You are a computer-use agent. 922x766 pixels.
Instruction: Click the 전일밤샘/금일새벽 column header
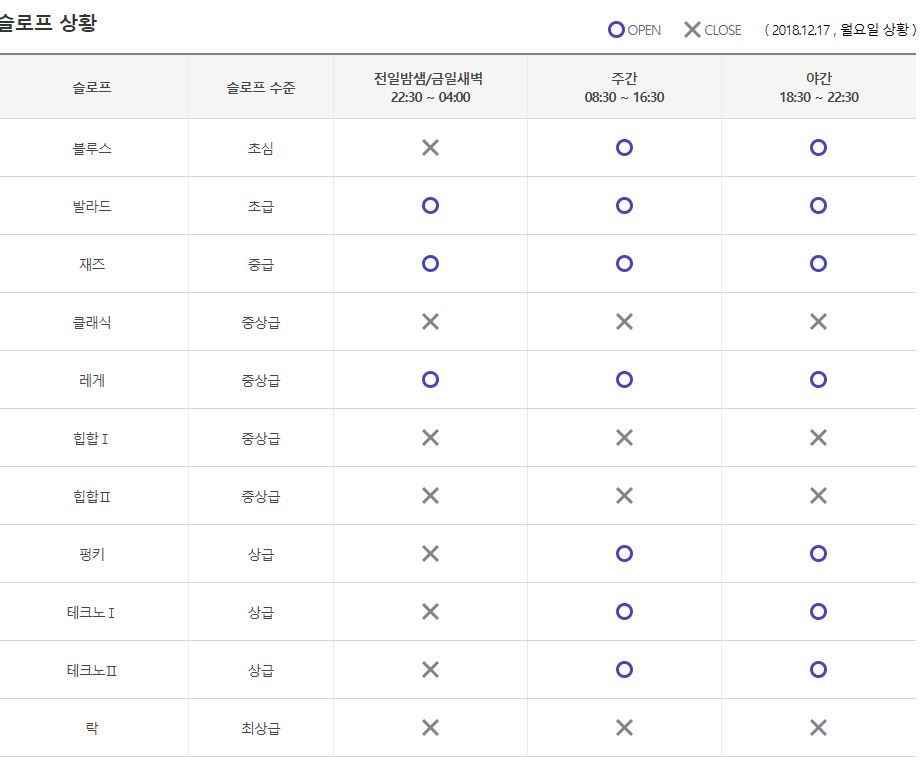click(x=430, y=88)
